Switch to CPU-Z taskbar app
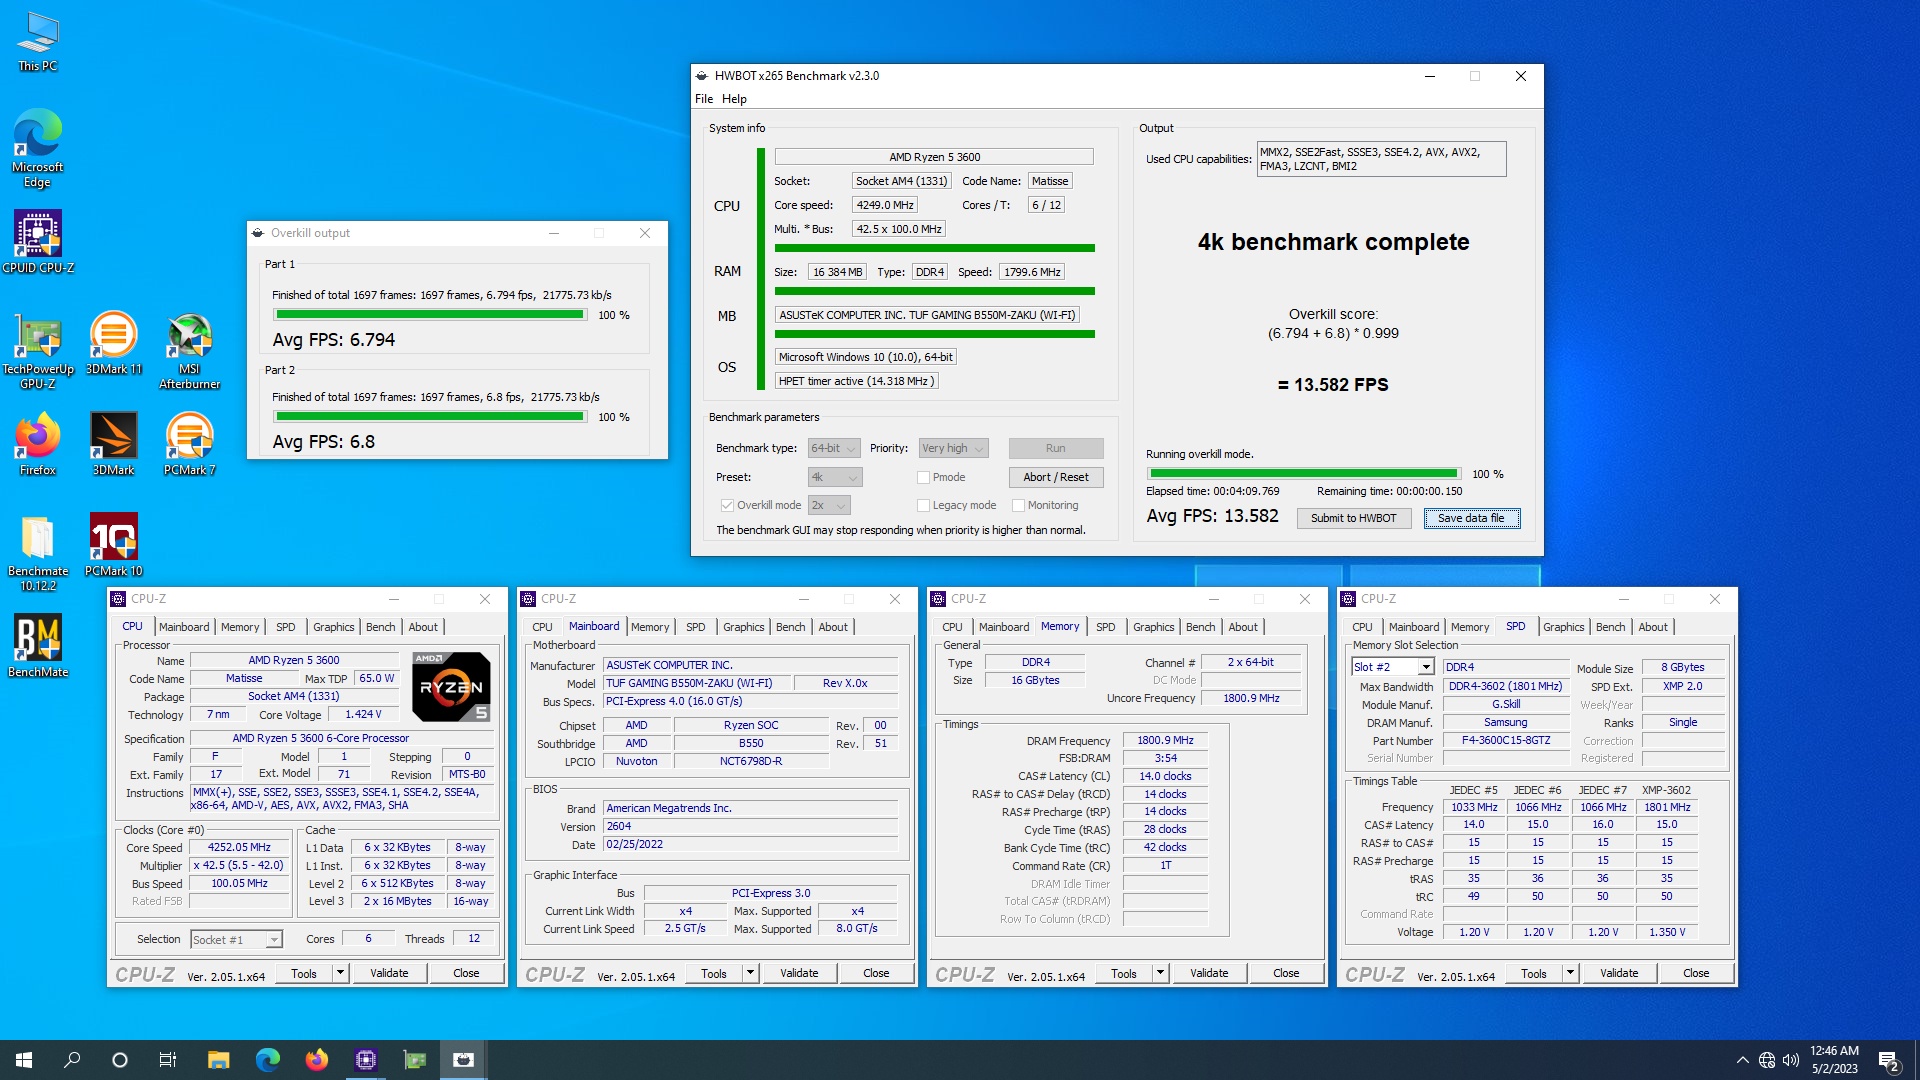The width and height of the screenshot is (1920, 1080). [x=366, y=1060]
